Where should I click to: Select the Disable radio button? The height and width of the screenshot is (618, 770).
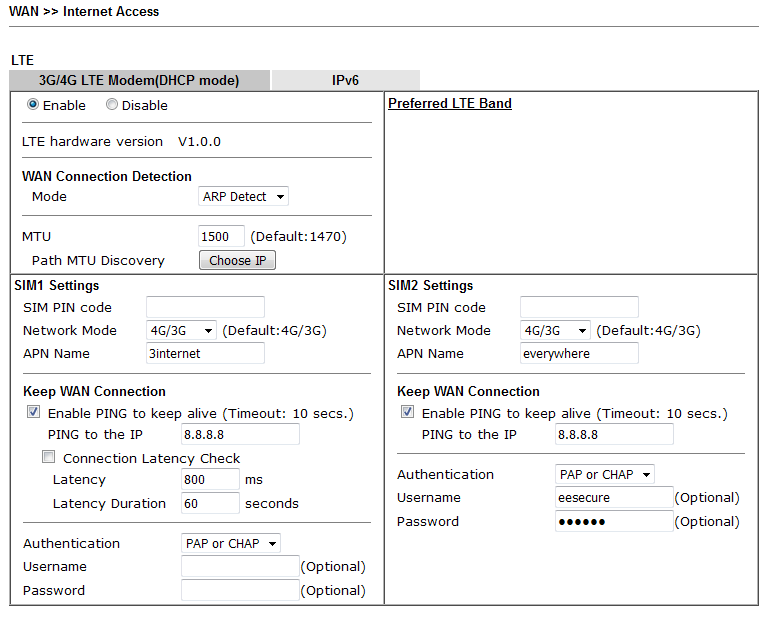pos(112,105)
